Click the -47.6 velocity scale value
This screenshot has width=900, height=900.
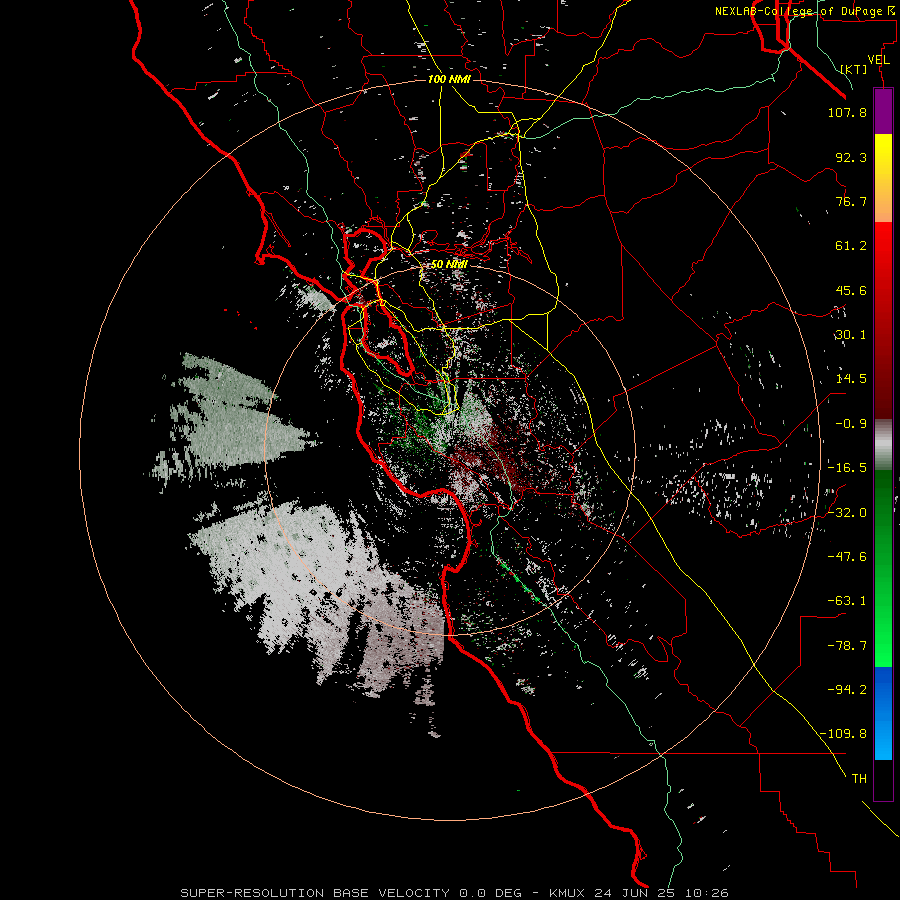(x=847, y=557)
